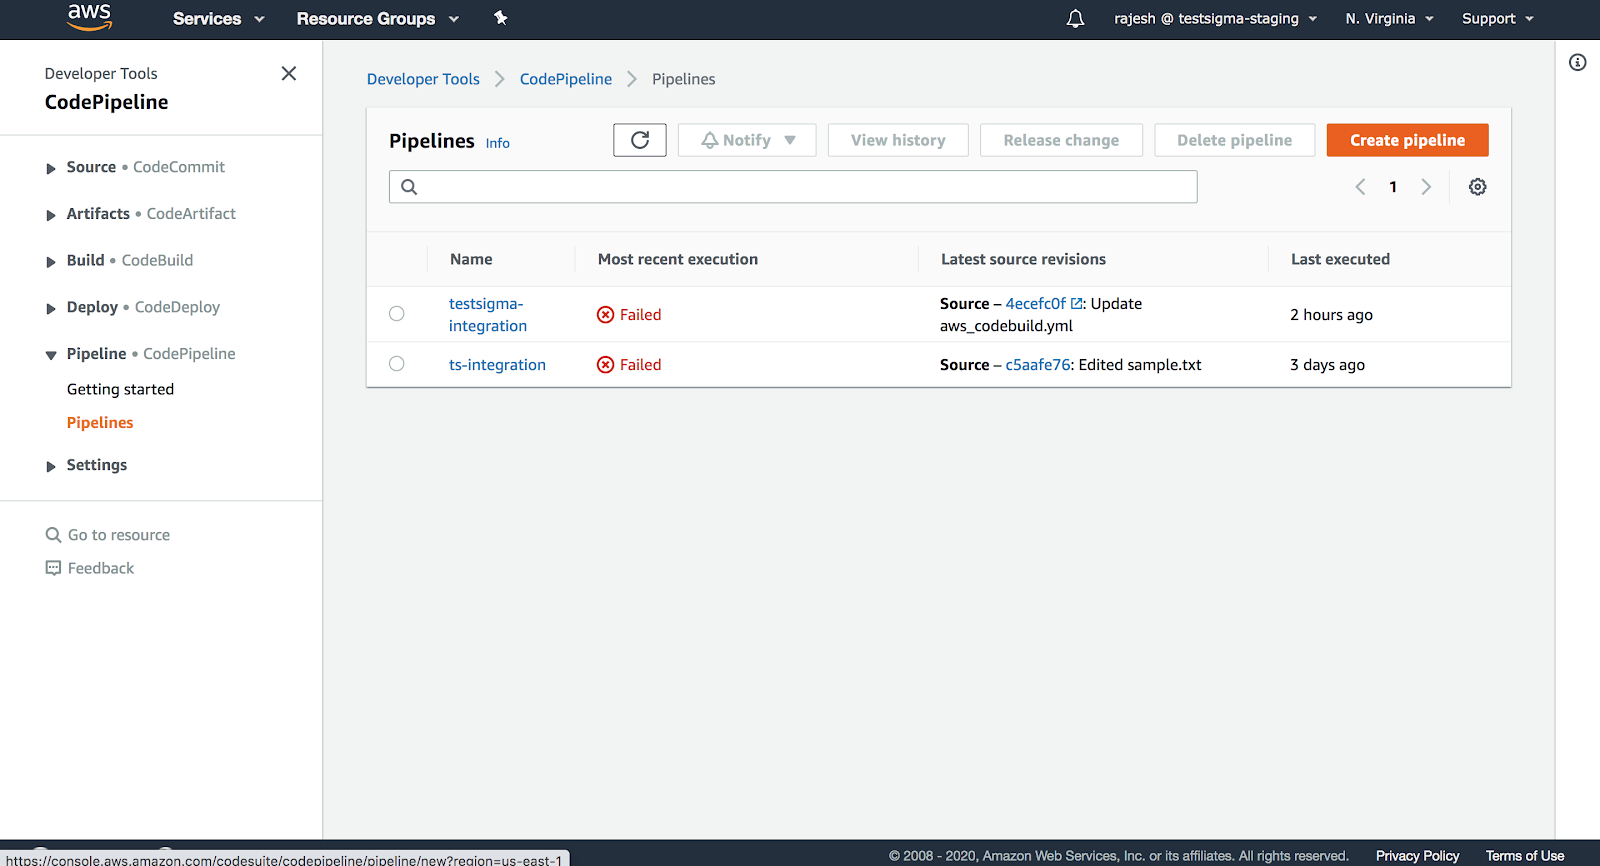Open the Support menu

[1497, 19]
